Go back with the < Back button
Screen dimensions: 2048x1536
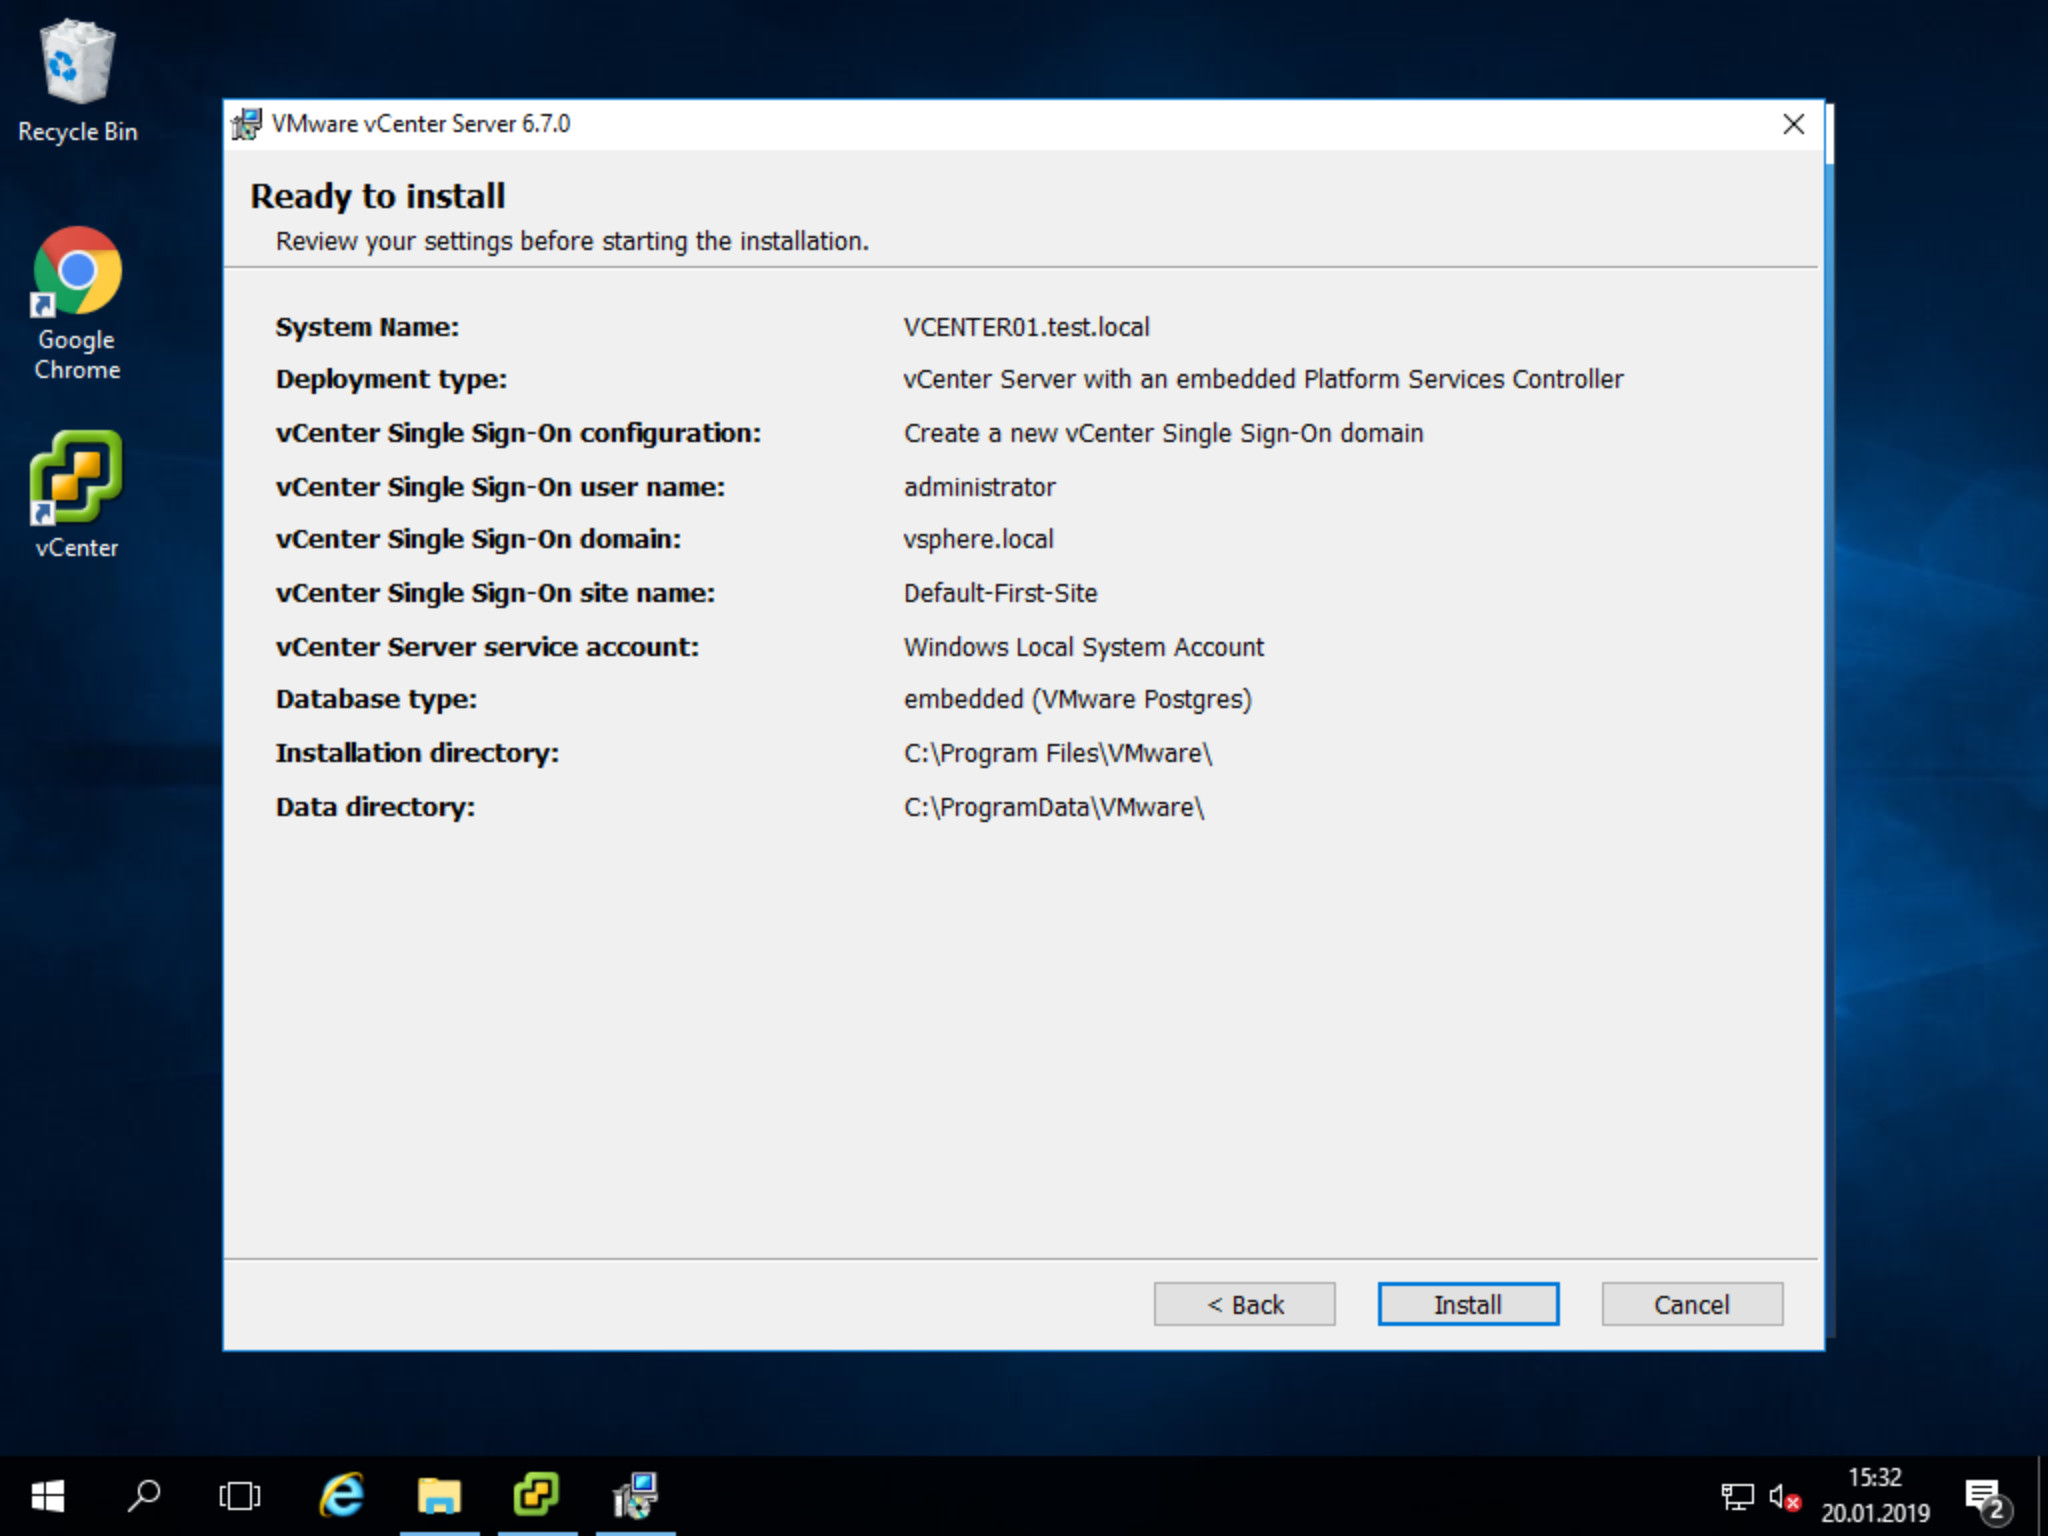point(1244,1304)
